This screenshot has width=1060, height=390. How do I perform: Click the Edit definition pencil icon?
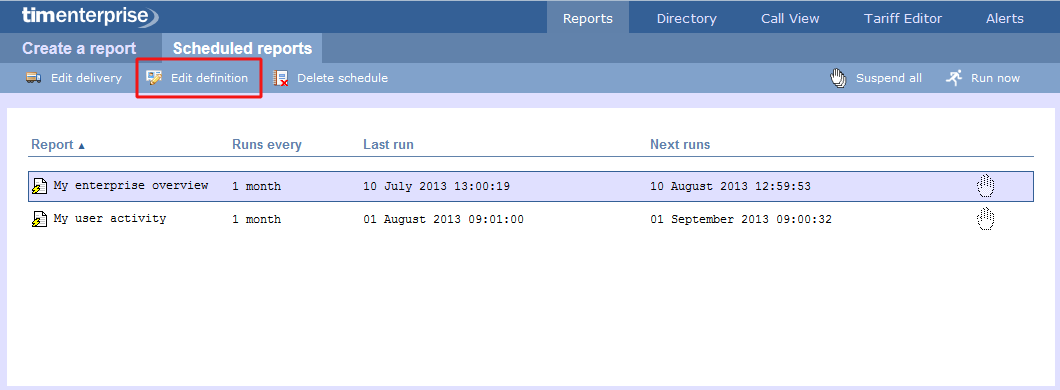click(x=154, y=78)
